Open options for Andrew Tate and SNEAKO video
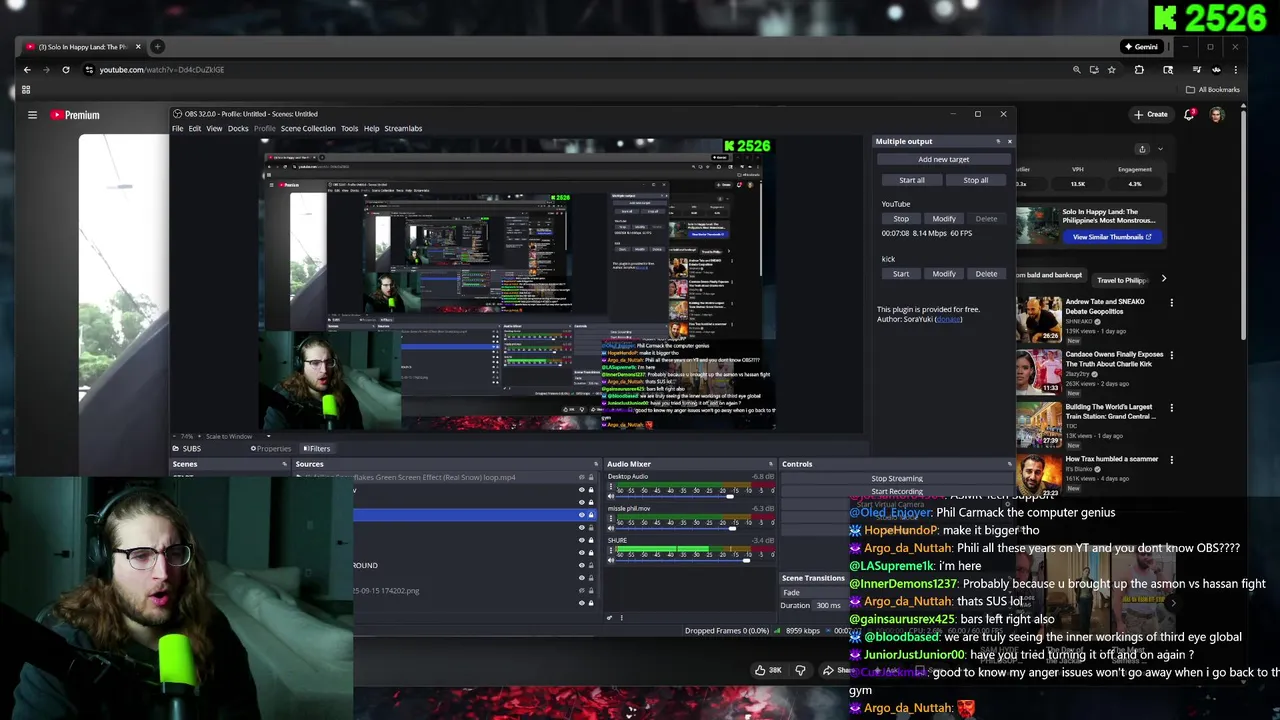The height and width of the screenshot is (720, 1280). pyautogui.click(x=1172, y=302)
